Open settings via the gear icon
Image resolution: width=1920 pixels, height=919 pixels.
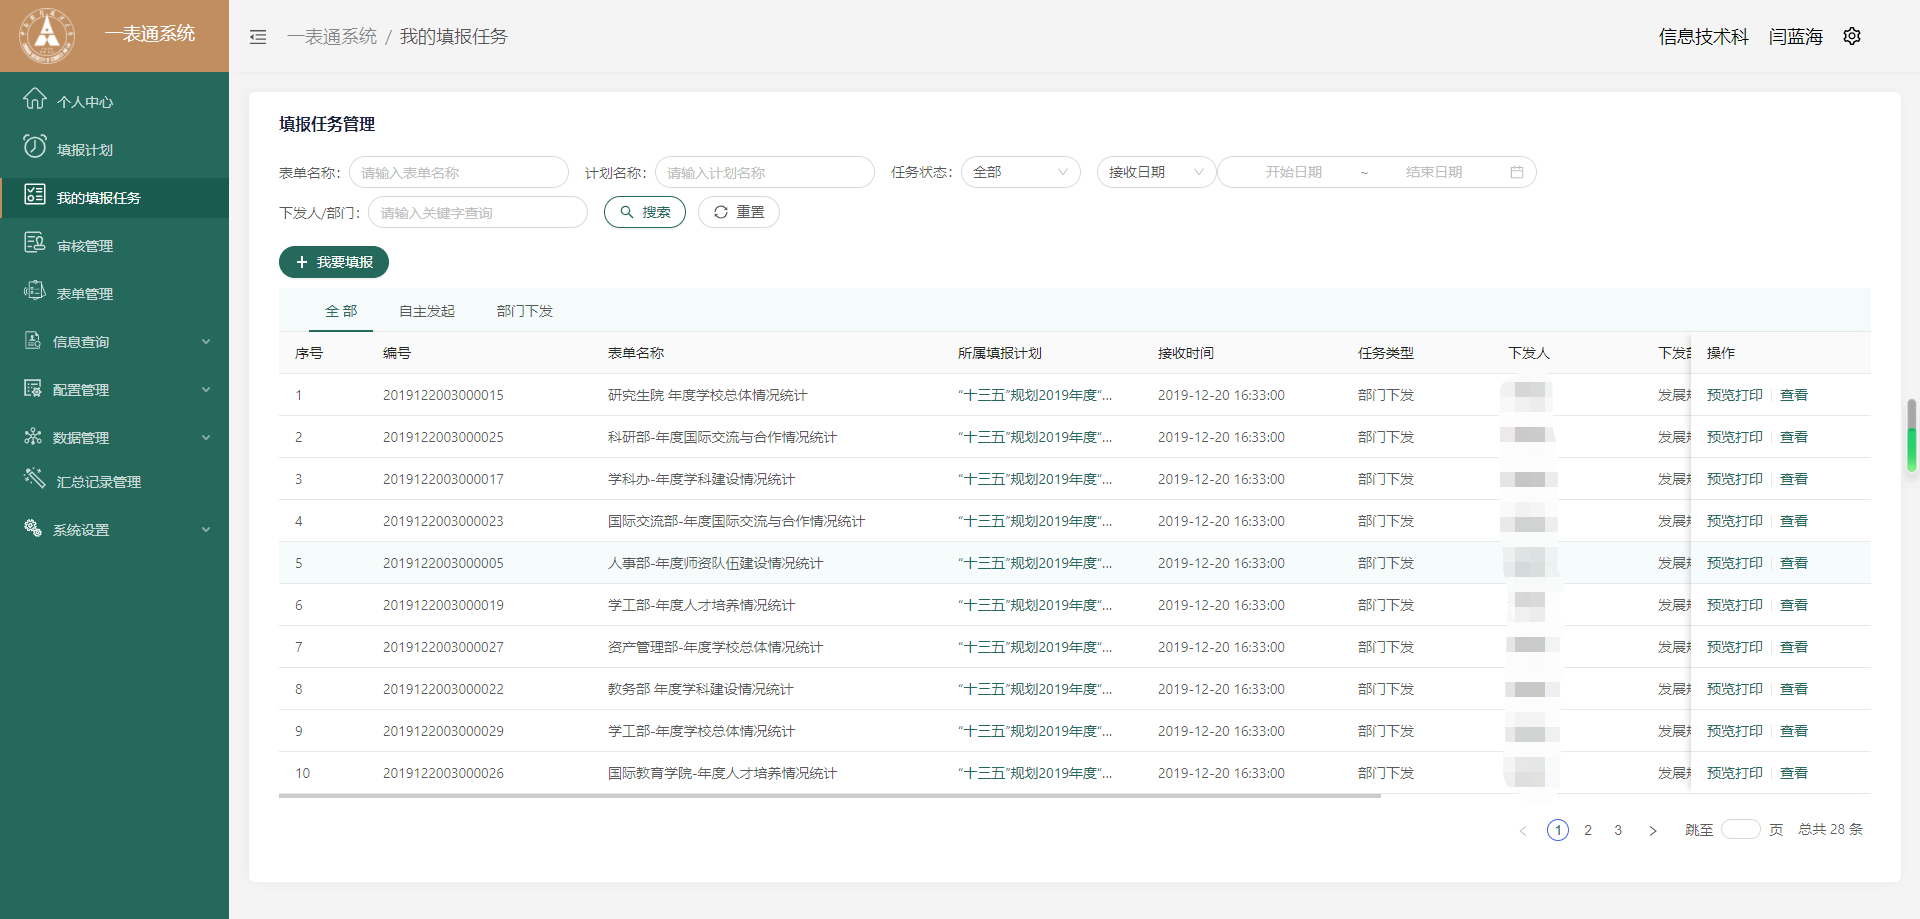coord(1852,36)
